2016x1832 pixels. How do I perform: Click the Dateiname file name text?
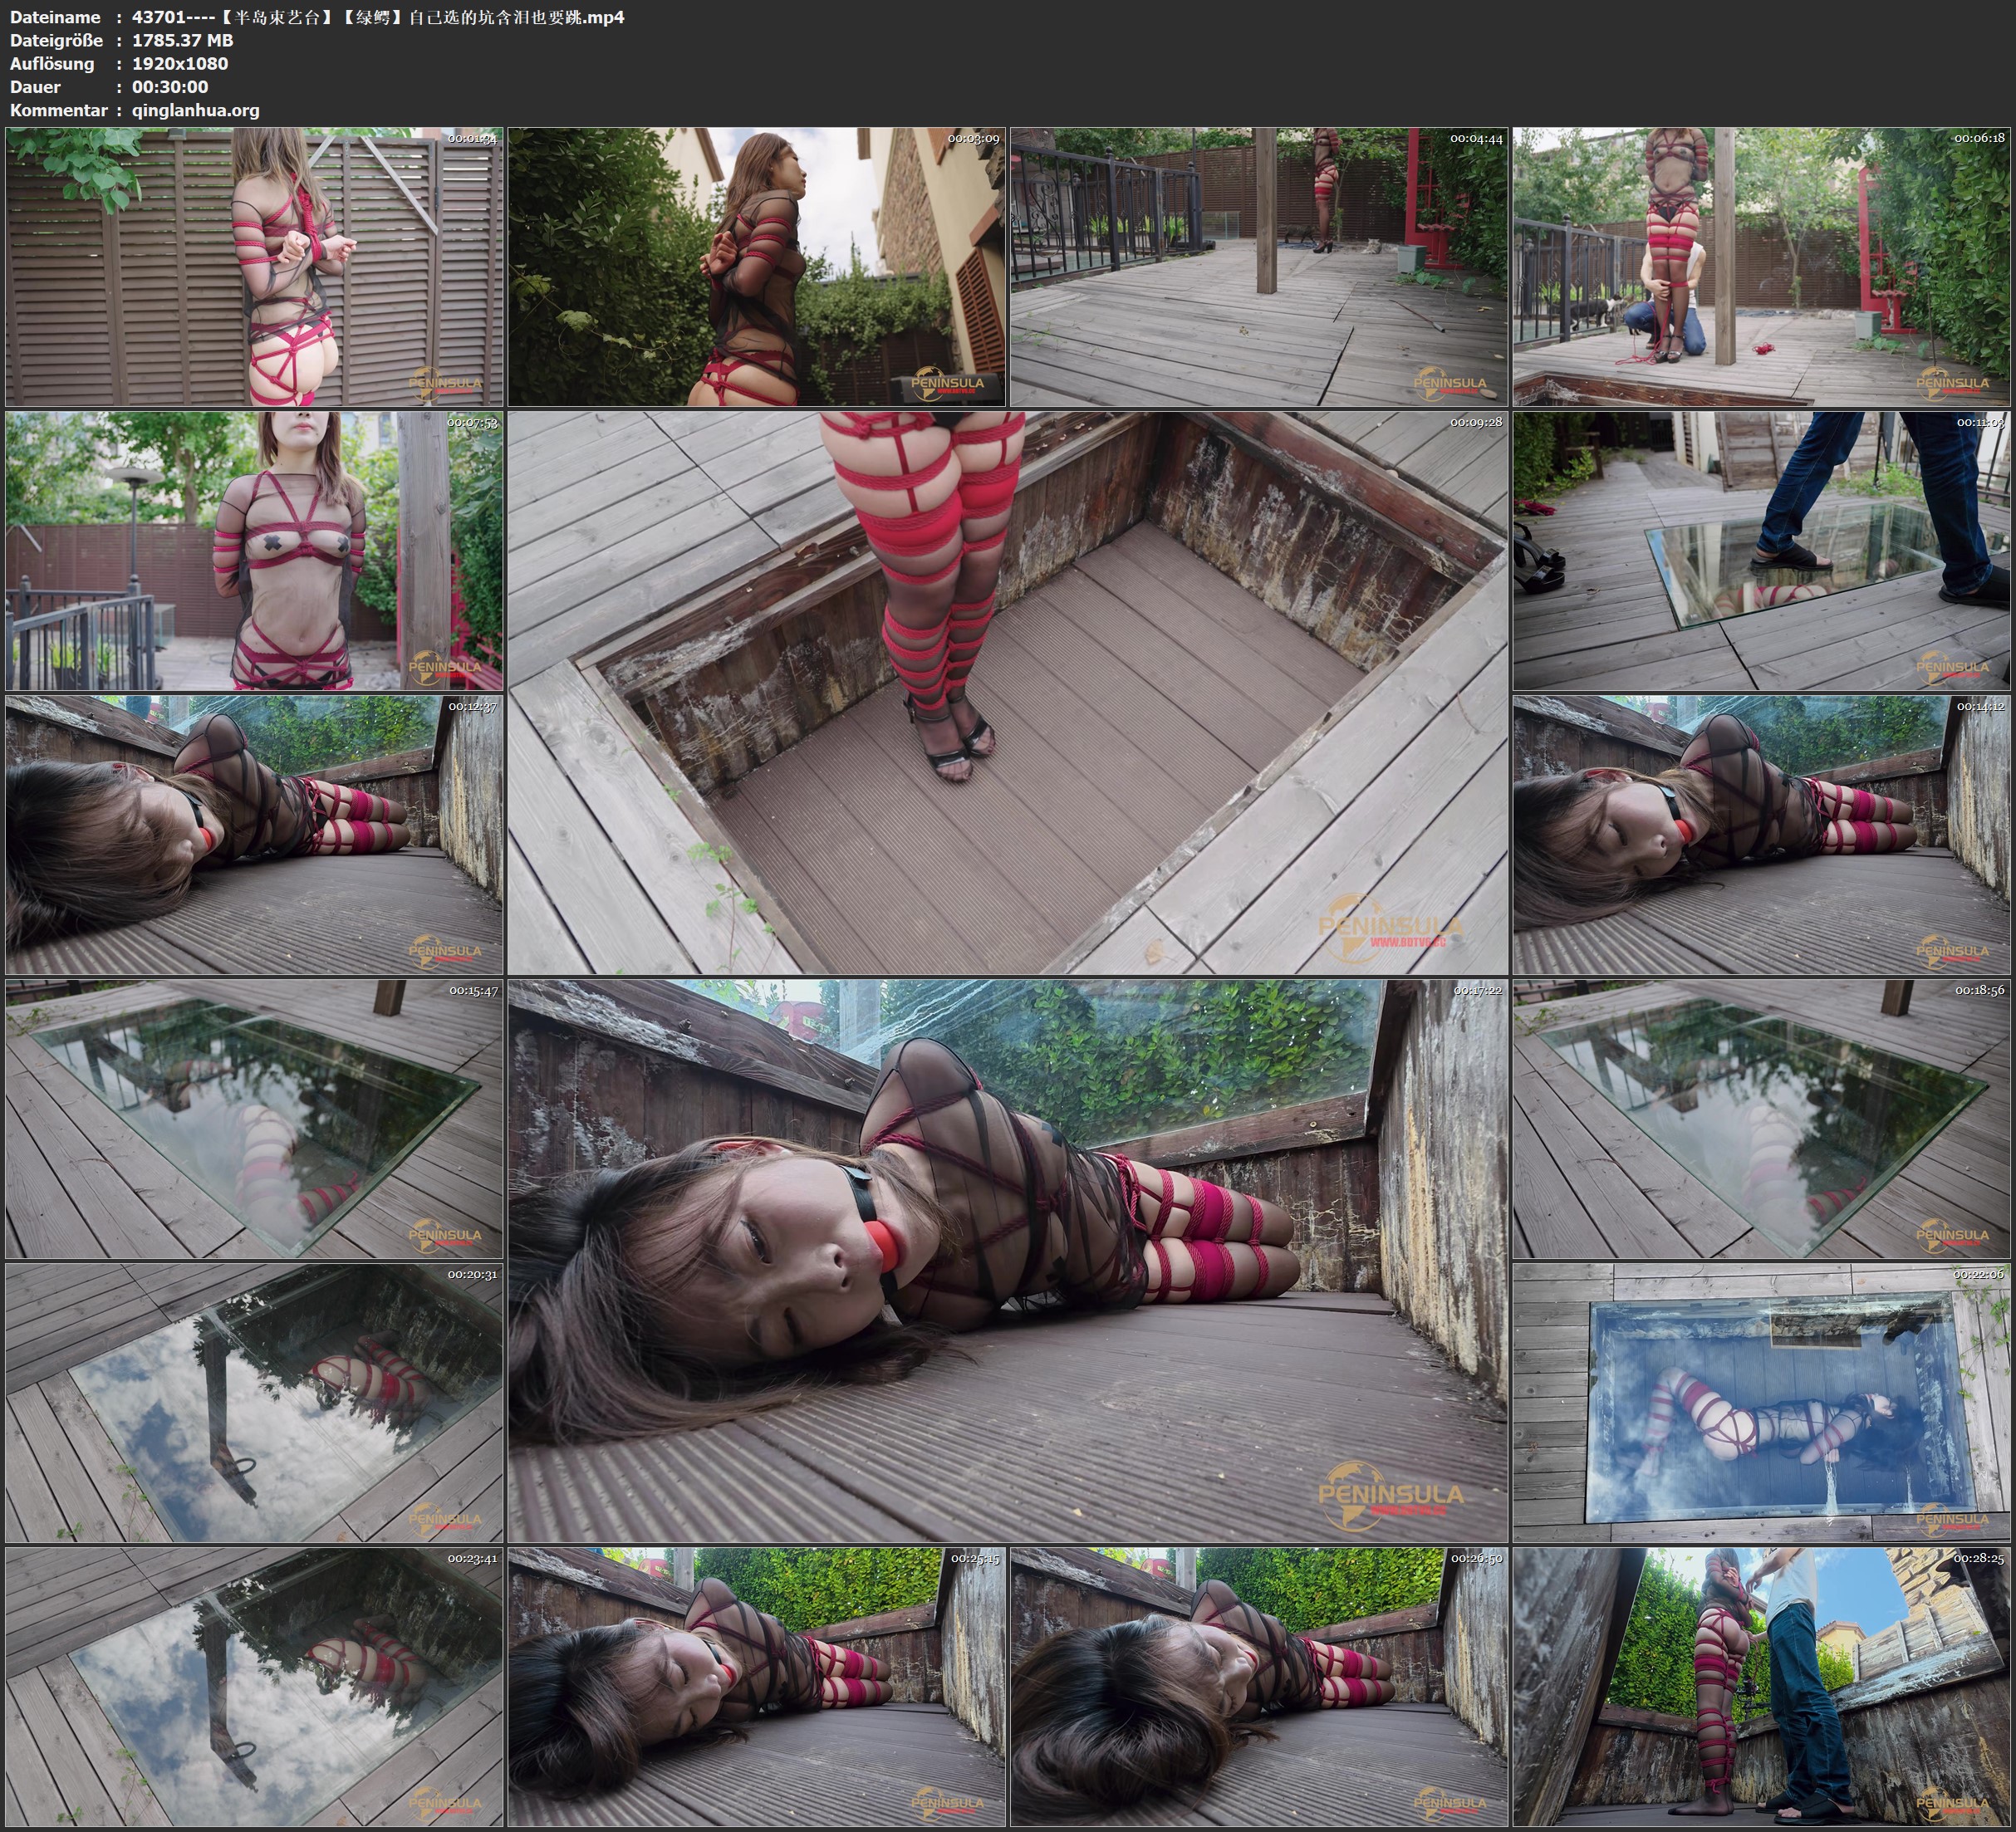click(378, 17)
